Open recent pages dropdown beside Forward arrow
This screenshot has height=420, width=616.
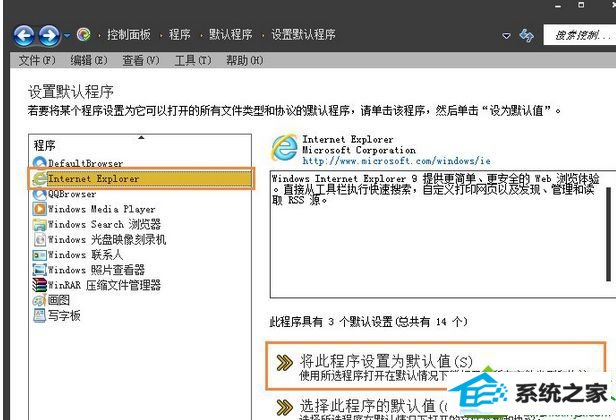tap(67, 36)
